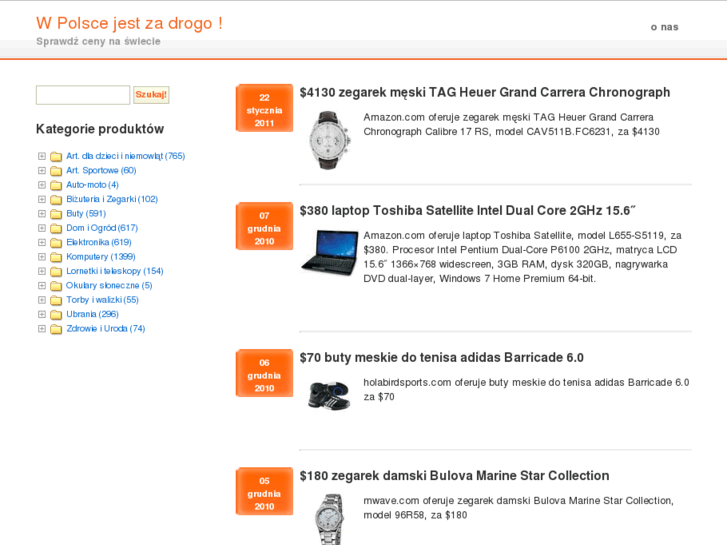Open Lornetki i teleskopy (154) link
Screen dimensions: 727x545
tap(115, 271)
